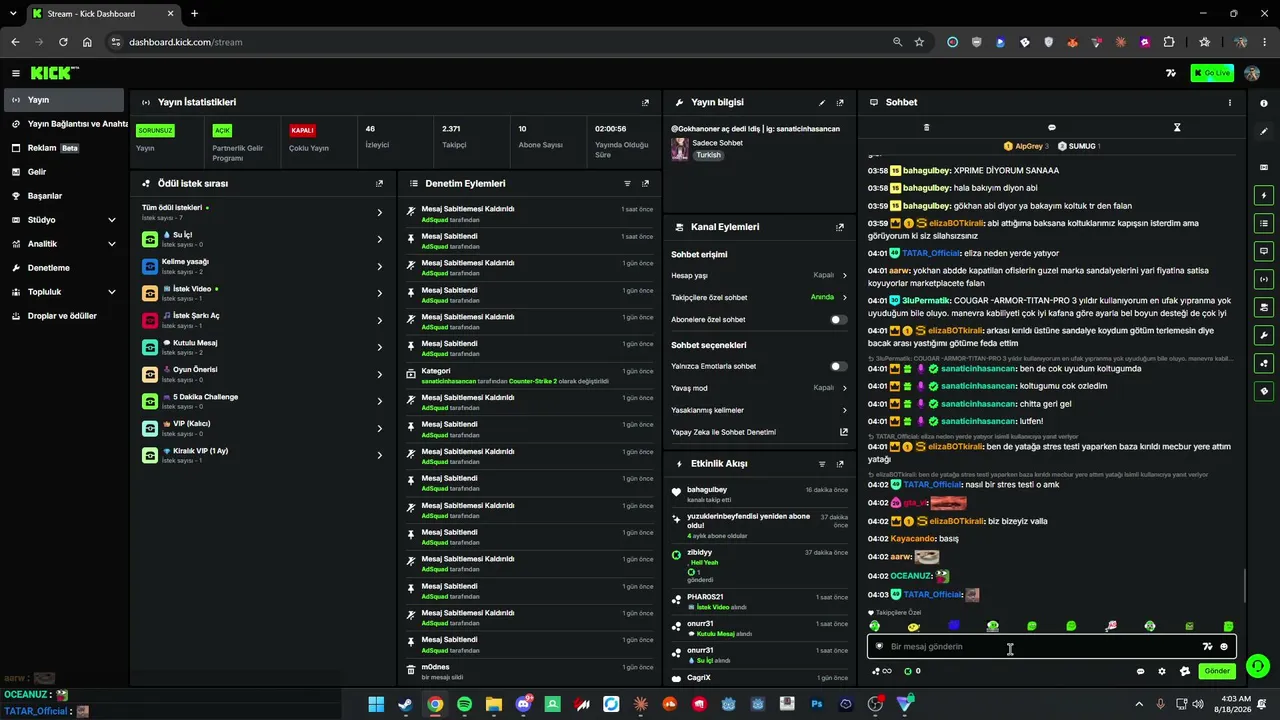Filter the Denetim Eylemleri list
This screenshot has height=720, width=1280.
click(x=627, y=184)
